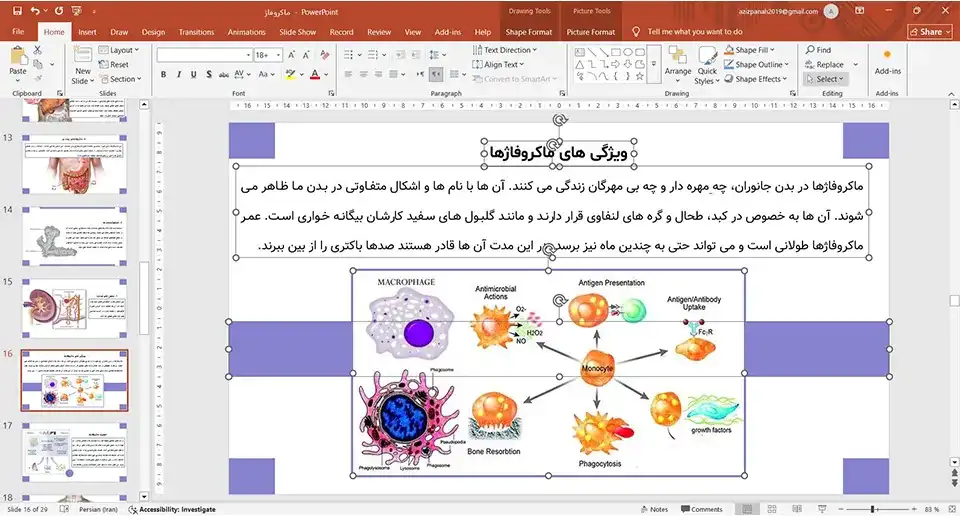Toggle text Shadow
Viewport: 960px width, 516px height.
tap(209, 74)
